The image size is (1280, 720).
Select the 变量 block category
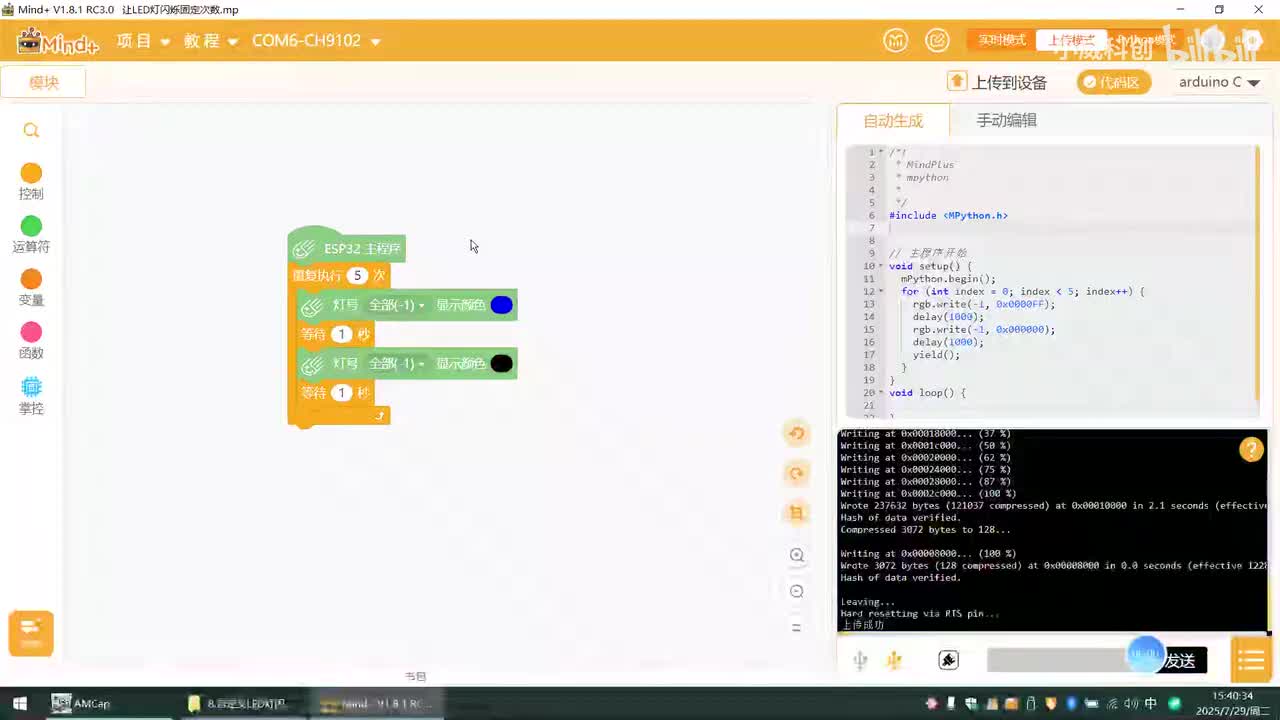31,288
